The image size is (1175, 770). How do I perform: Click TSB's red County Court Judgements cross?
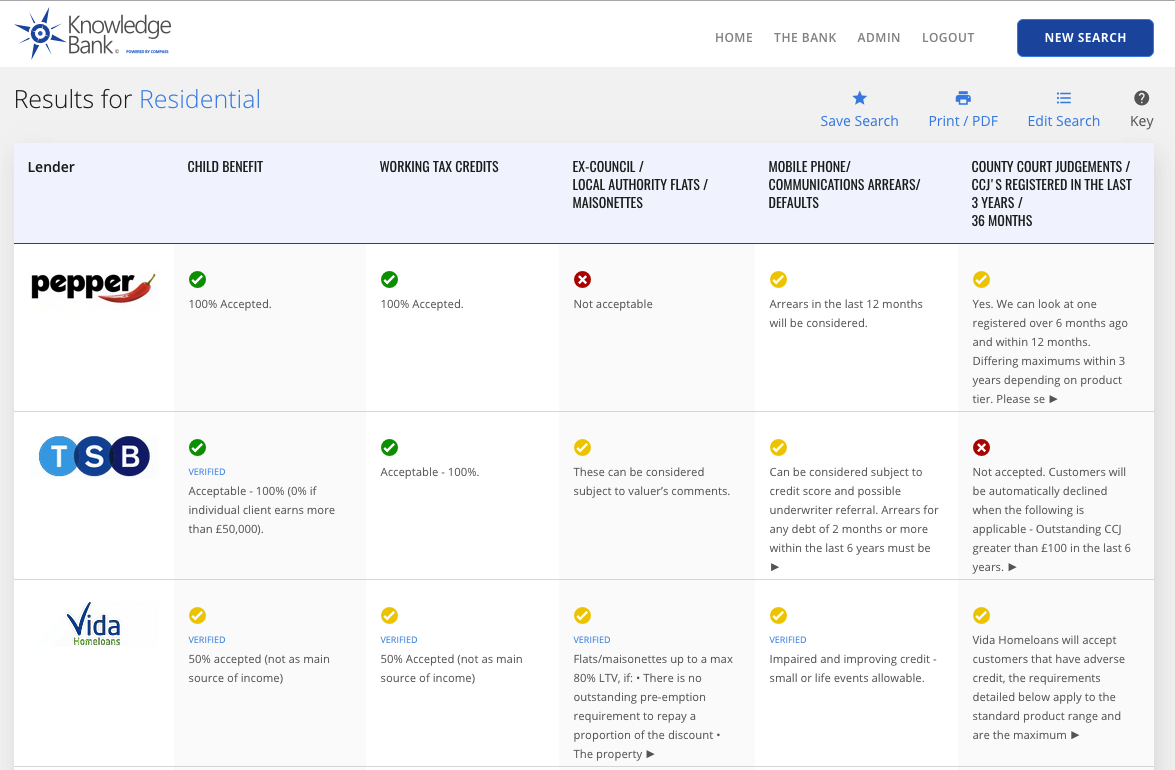pos(981,447)
